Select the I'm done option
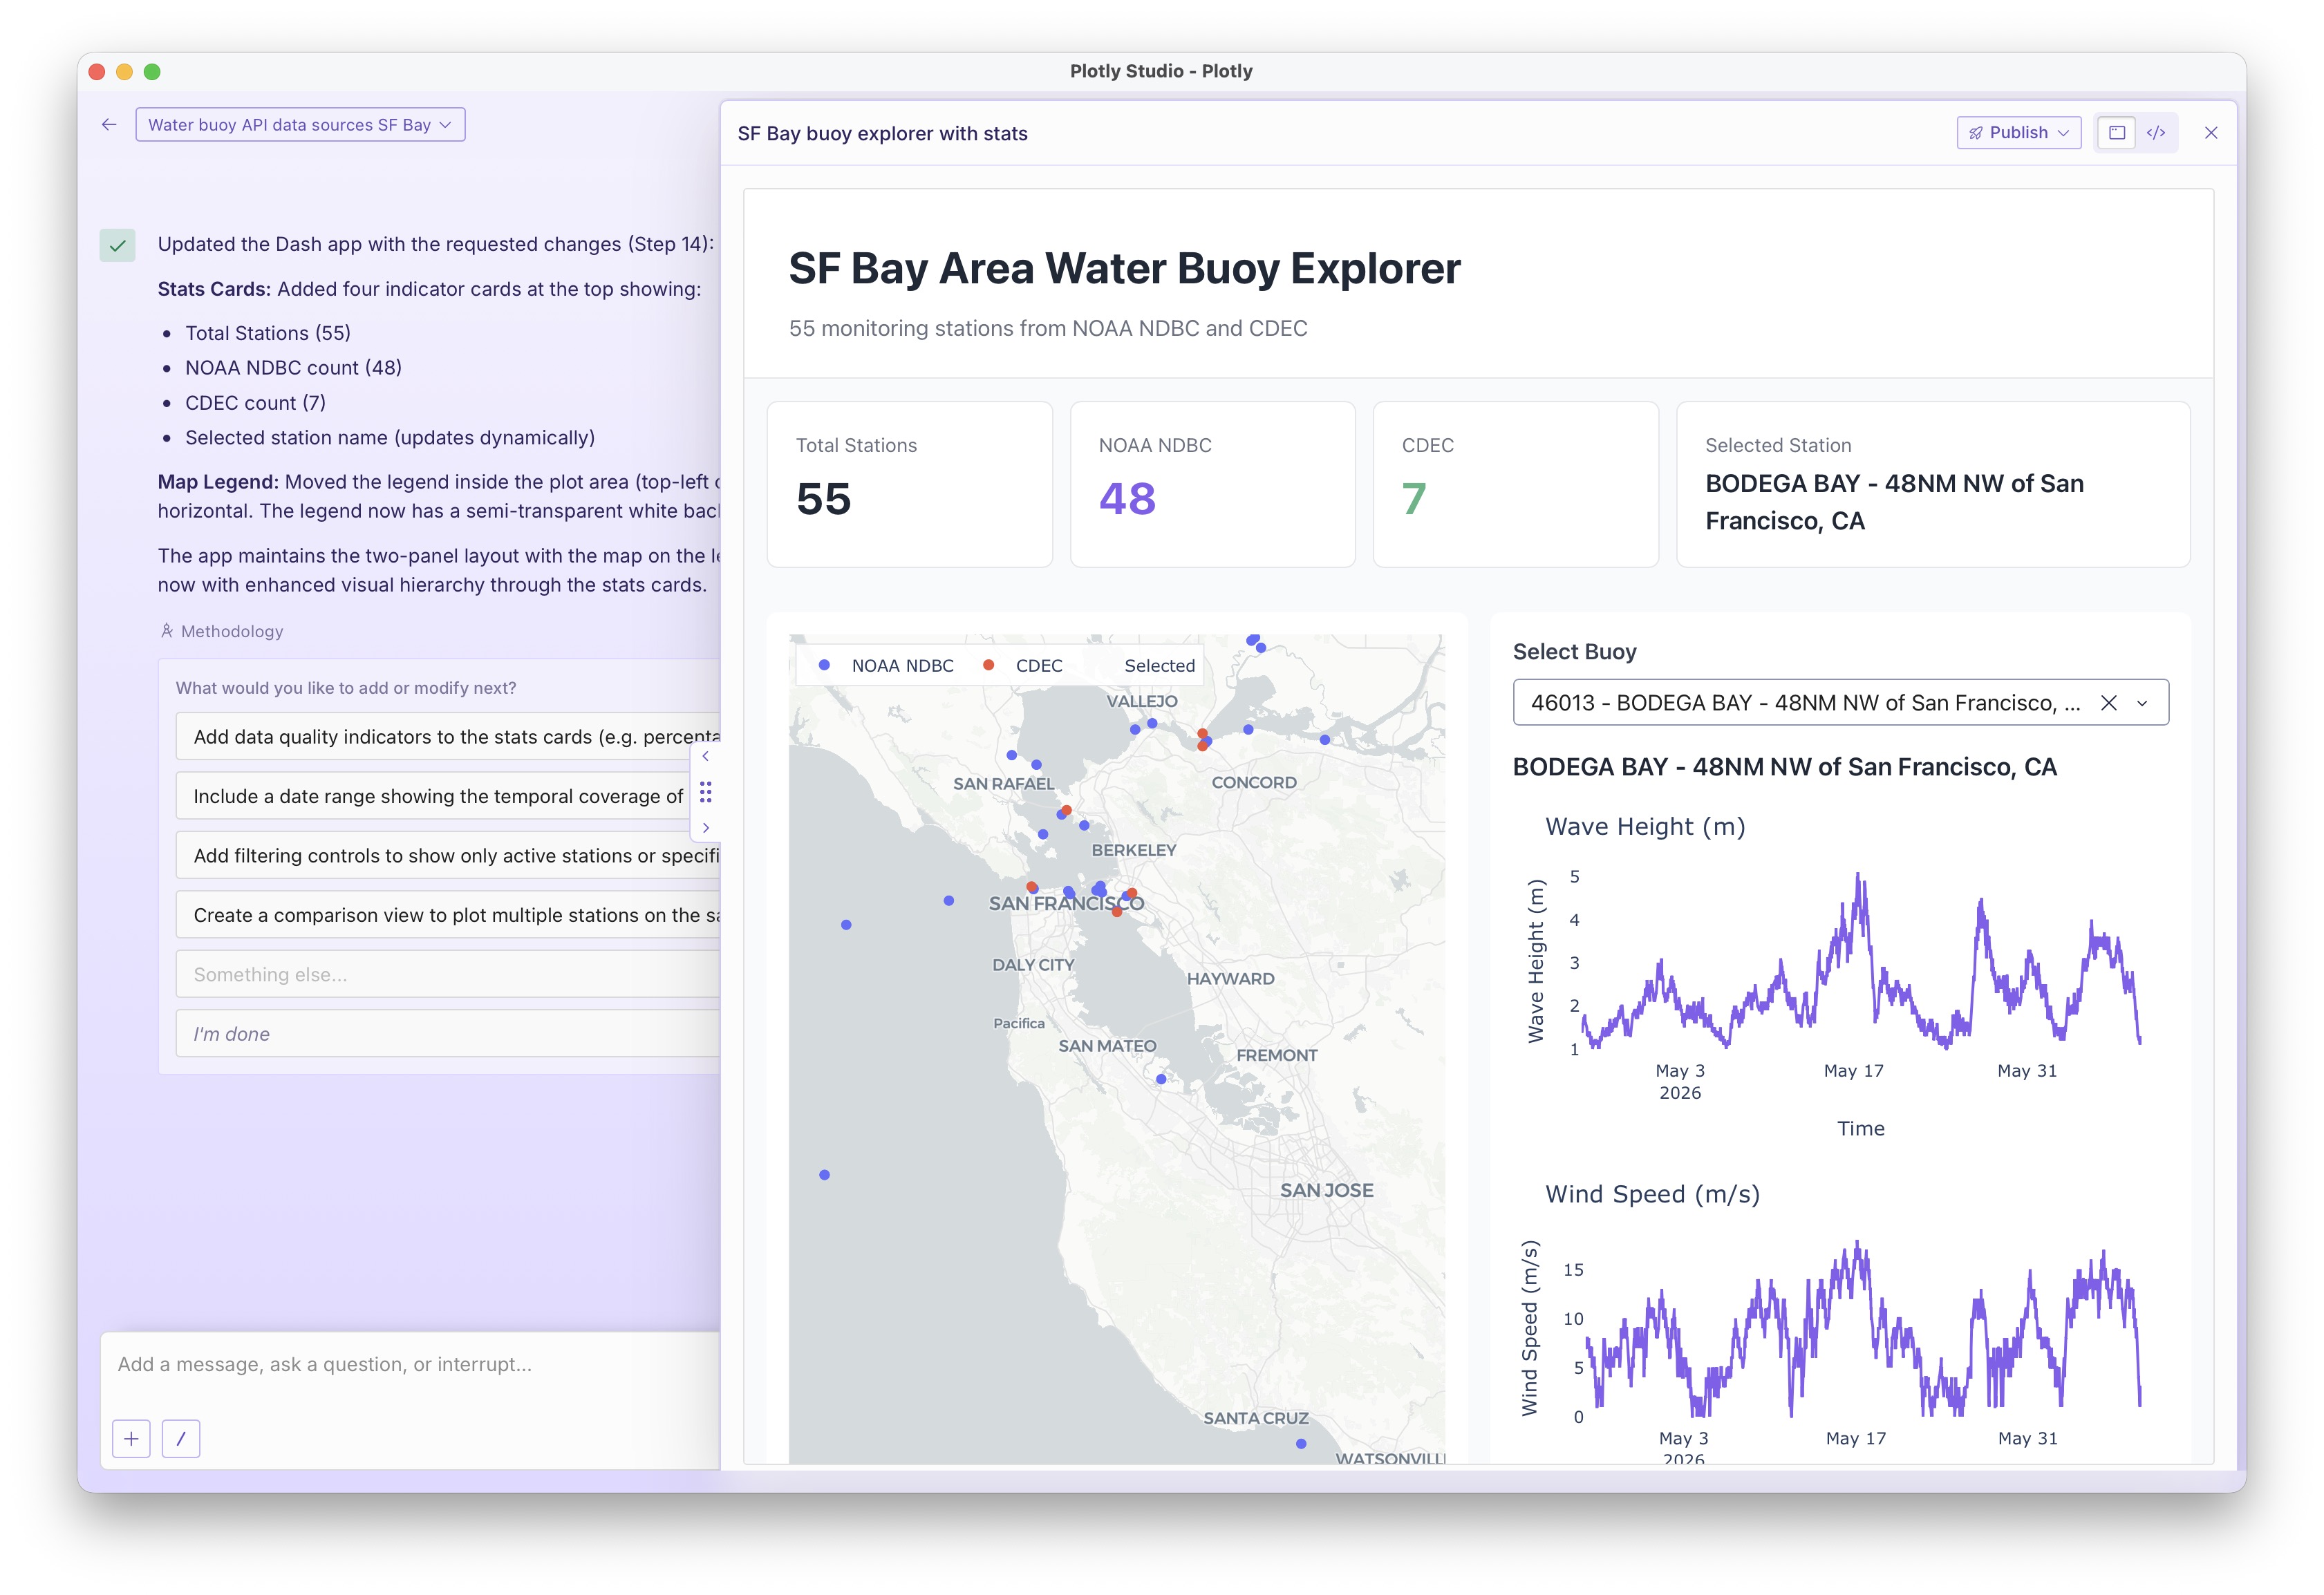 [448, 1034]
